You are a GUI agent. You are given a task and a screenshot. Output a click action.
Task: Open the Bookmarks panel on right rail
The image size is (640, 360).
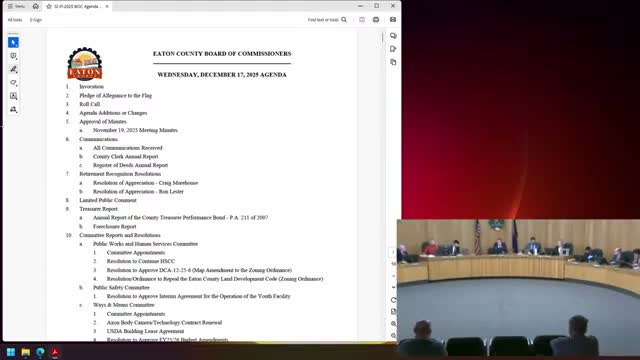click(x=393, y=49)
